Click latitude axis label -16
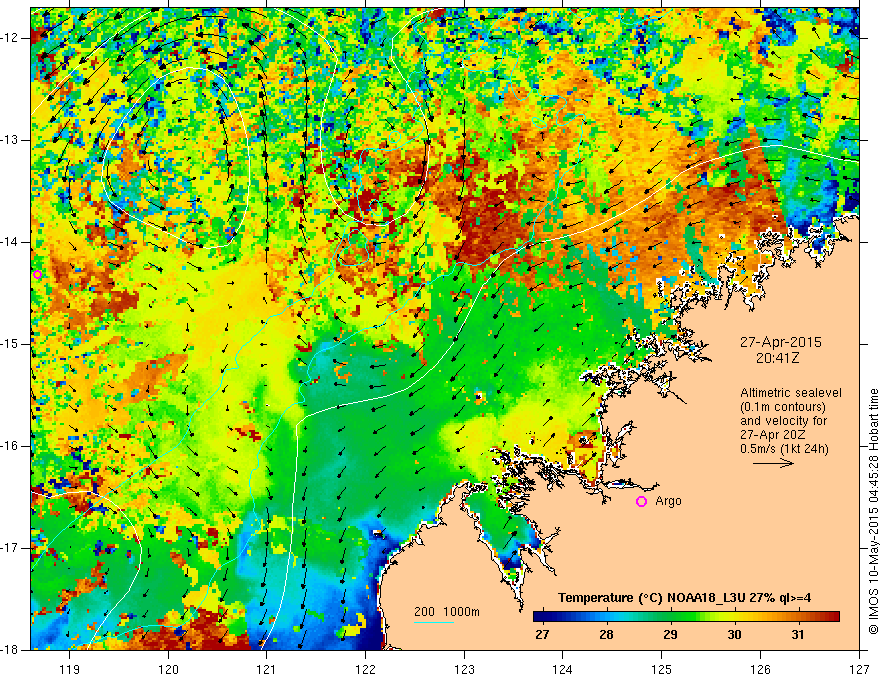880x680 pixels. click(10, 446)
